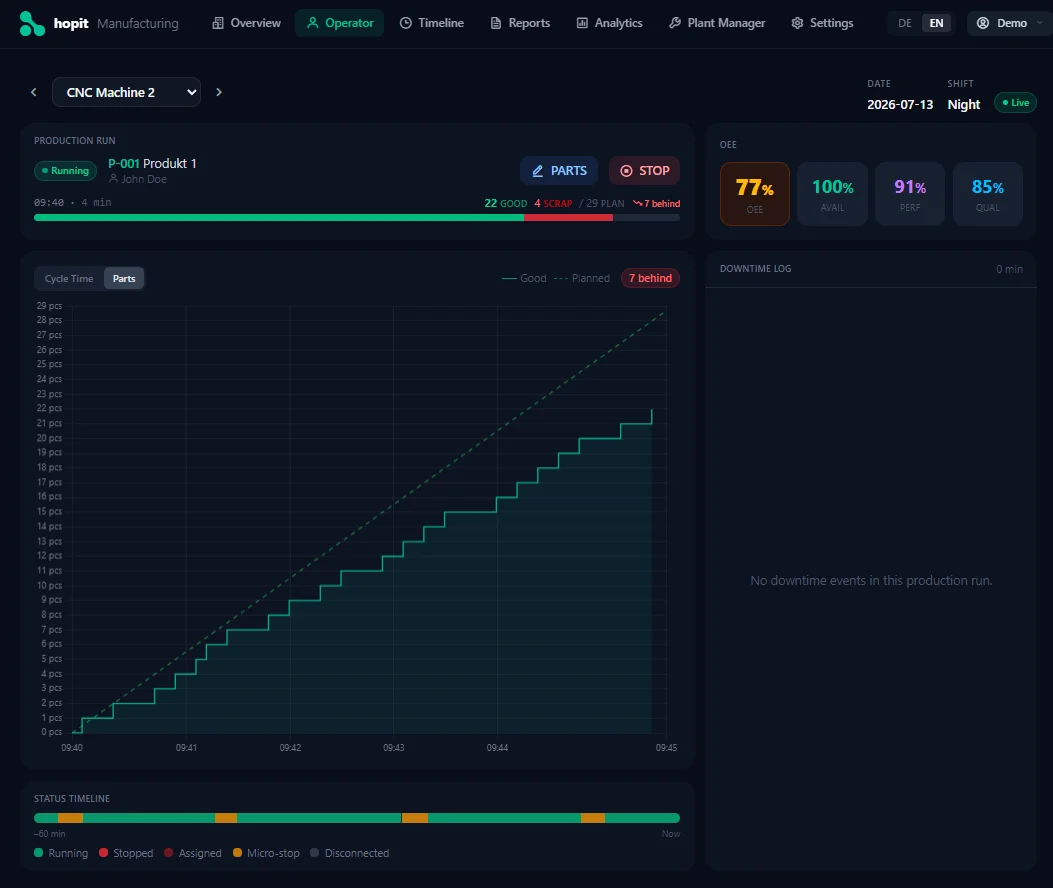This screenshot has height=888, width=1053.
Task: Go to the Timeline view
Action: coord(431,23)
